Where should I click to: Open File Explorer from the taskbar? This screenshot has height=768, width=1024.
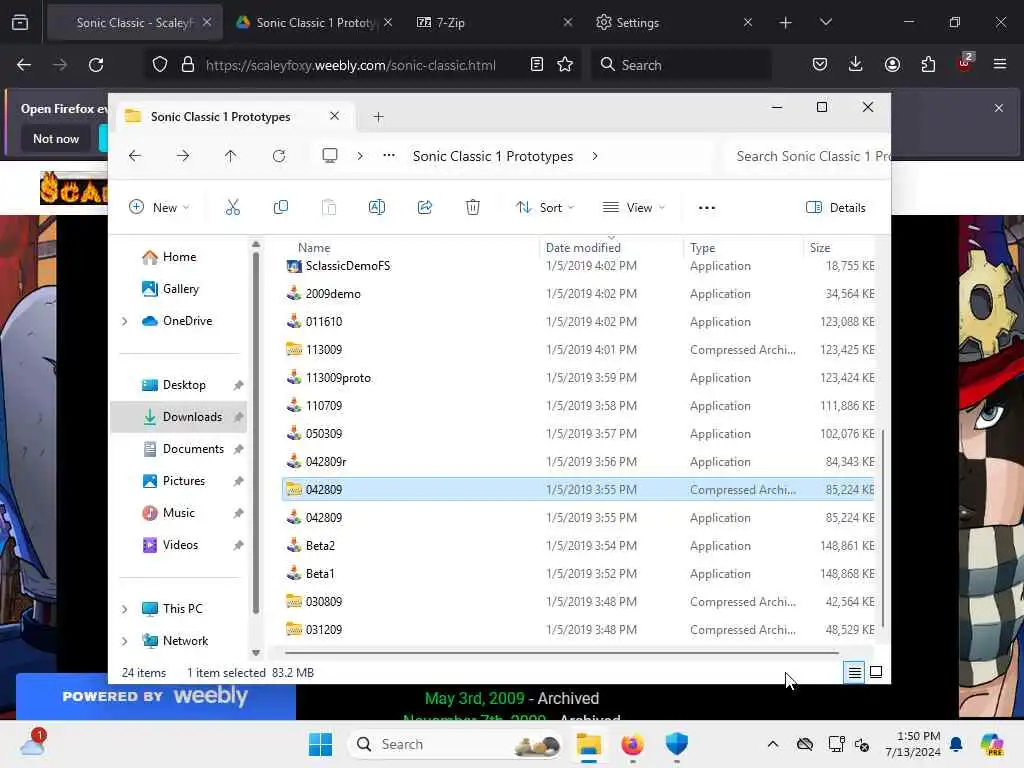point(588,744)
